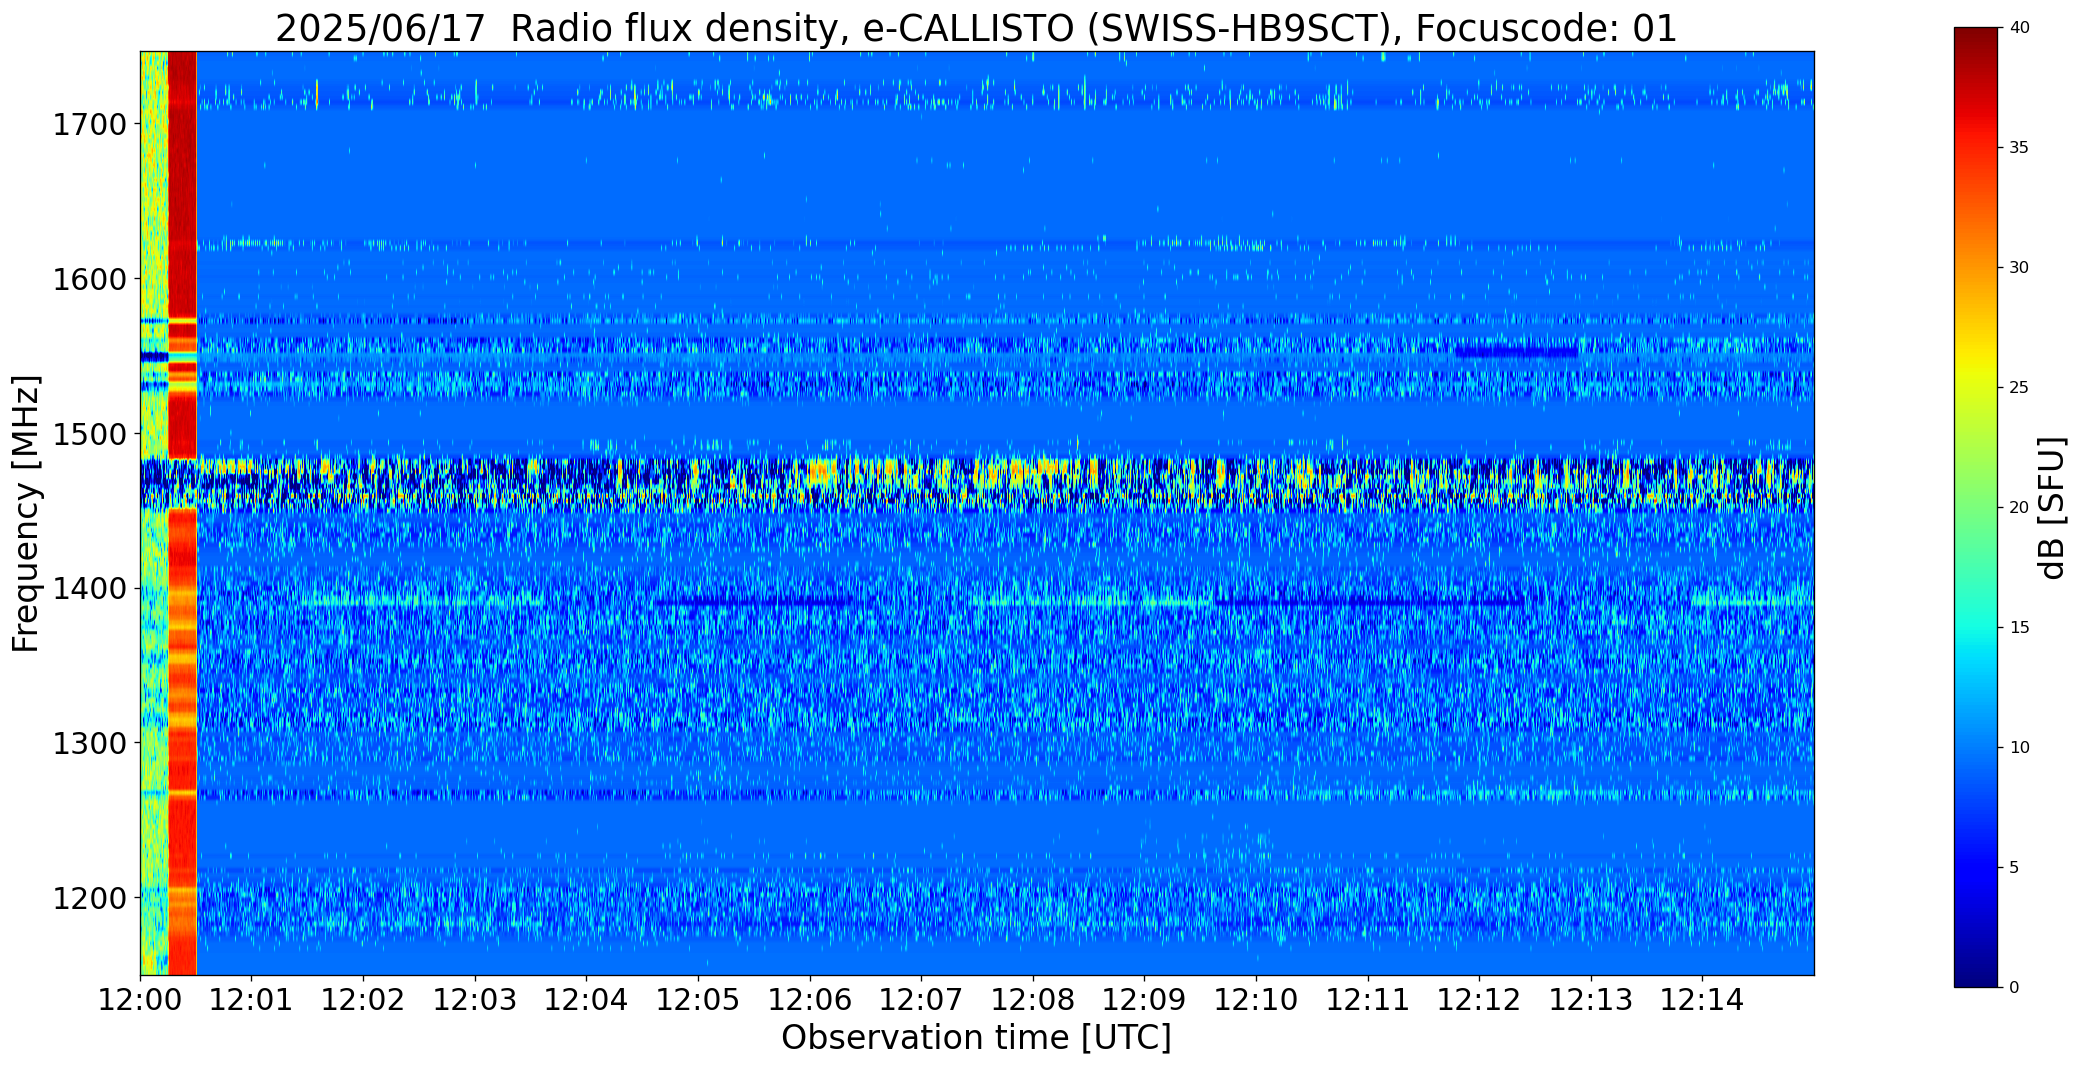
Task: Click the 'Observation time [UTC]' axis label
Action: coord(976,1038)
